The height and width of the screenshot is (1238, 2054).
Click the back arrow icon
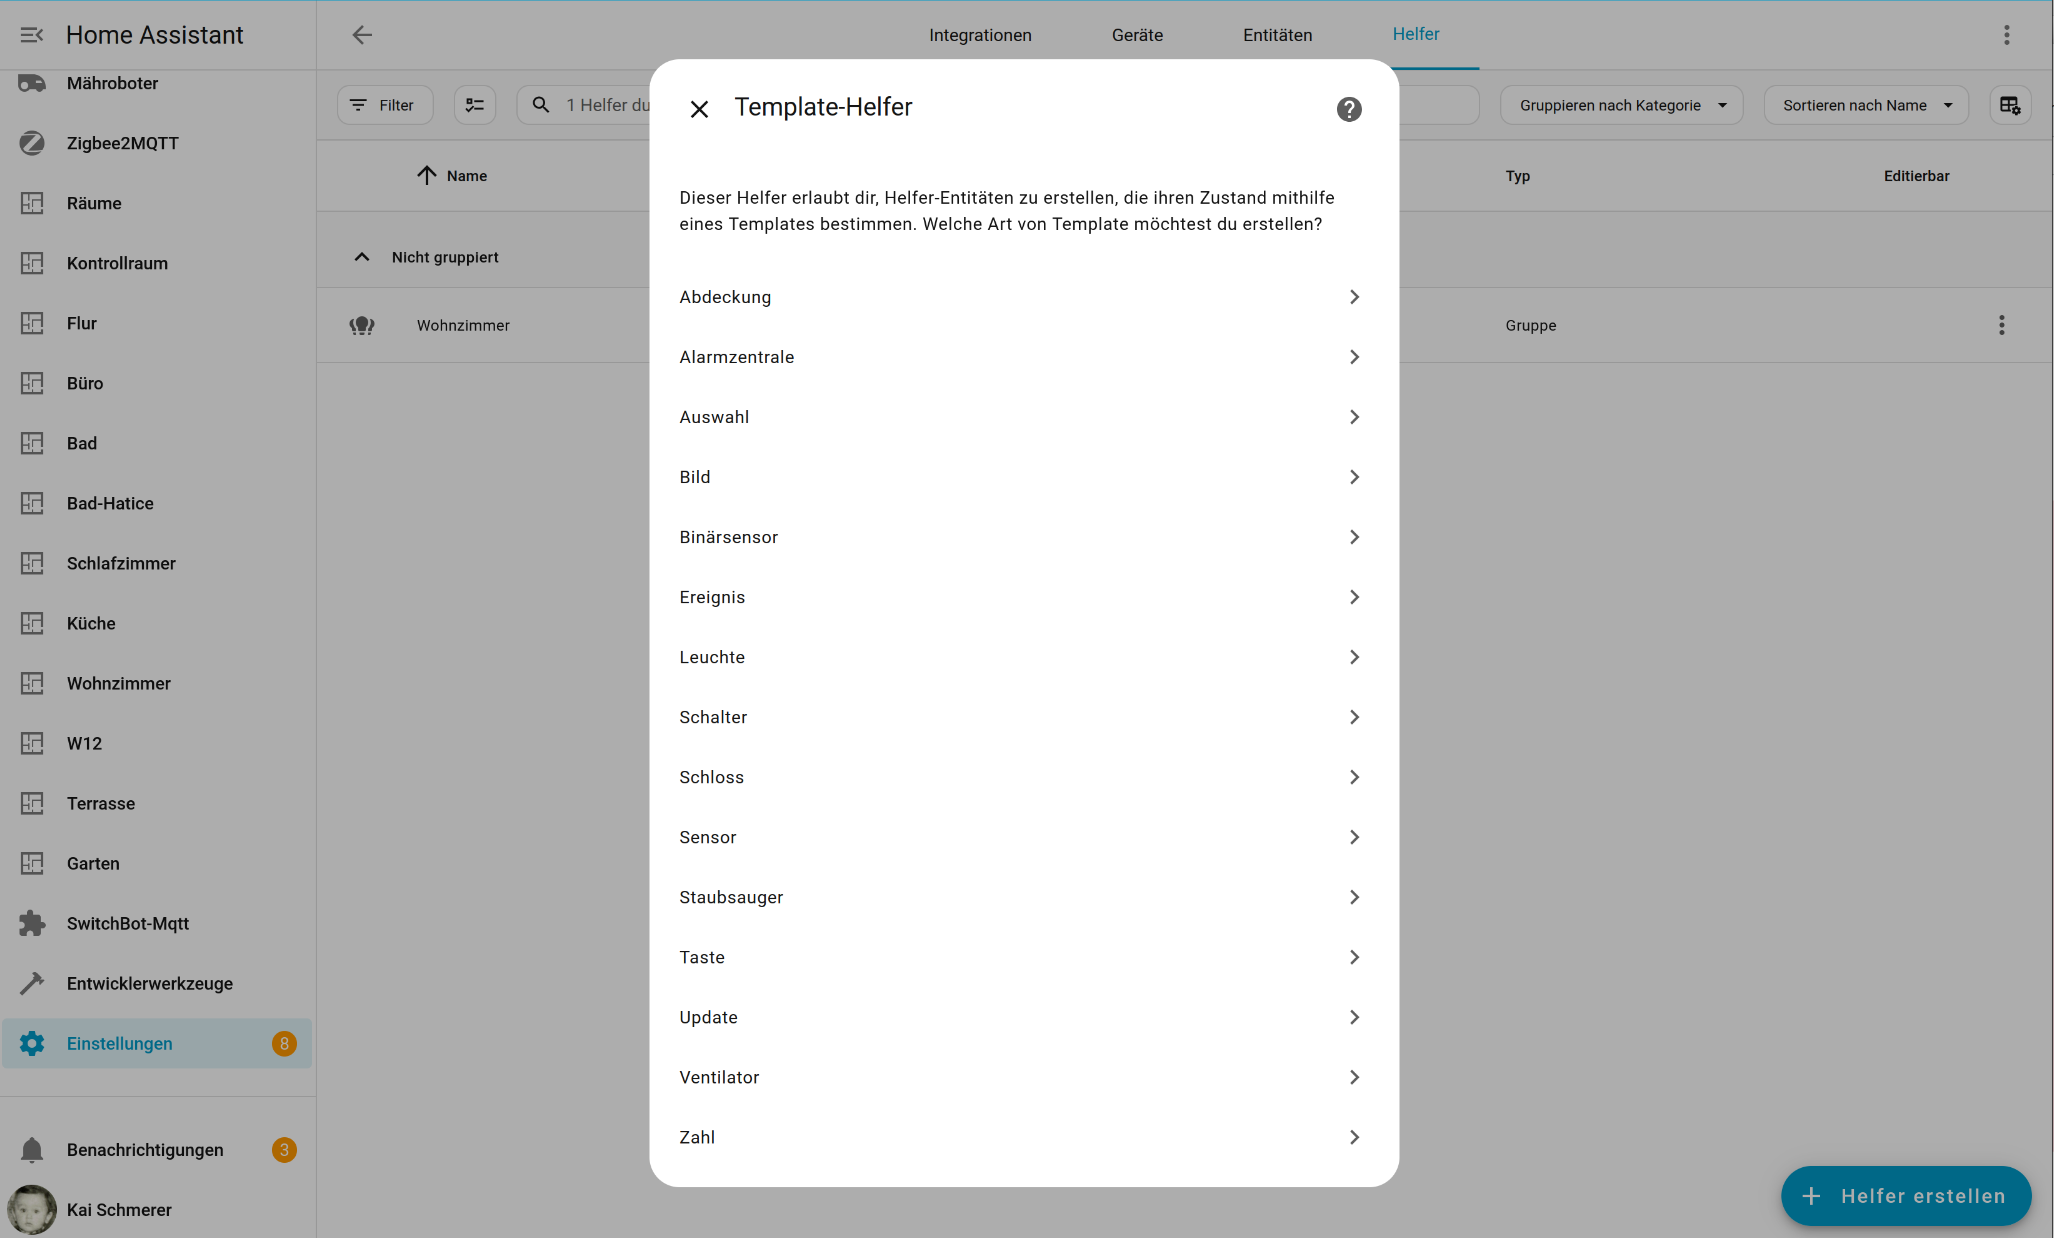(362, 35)
